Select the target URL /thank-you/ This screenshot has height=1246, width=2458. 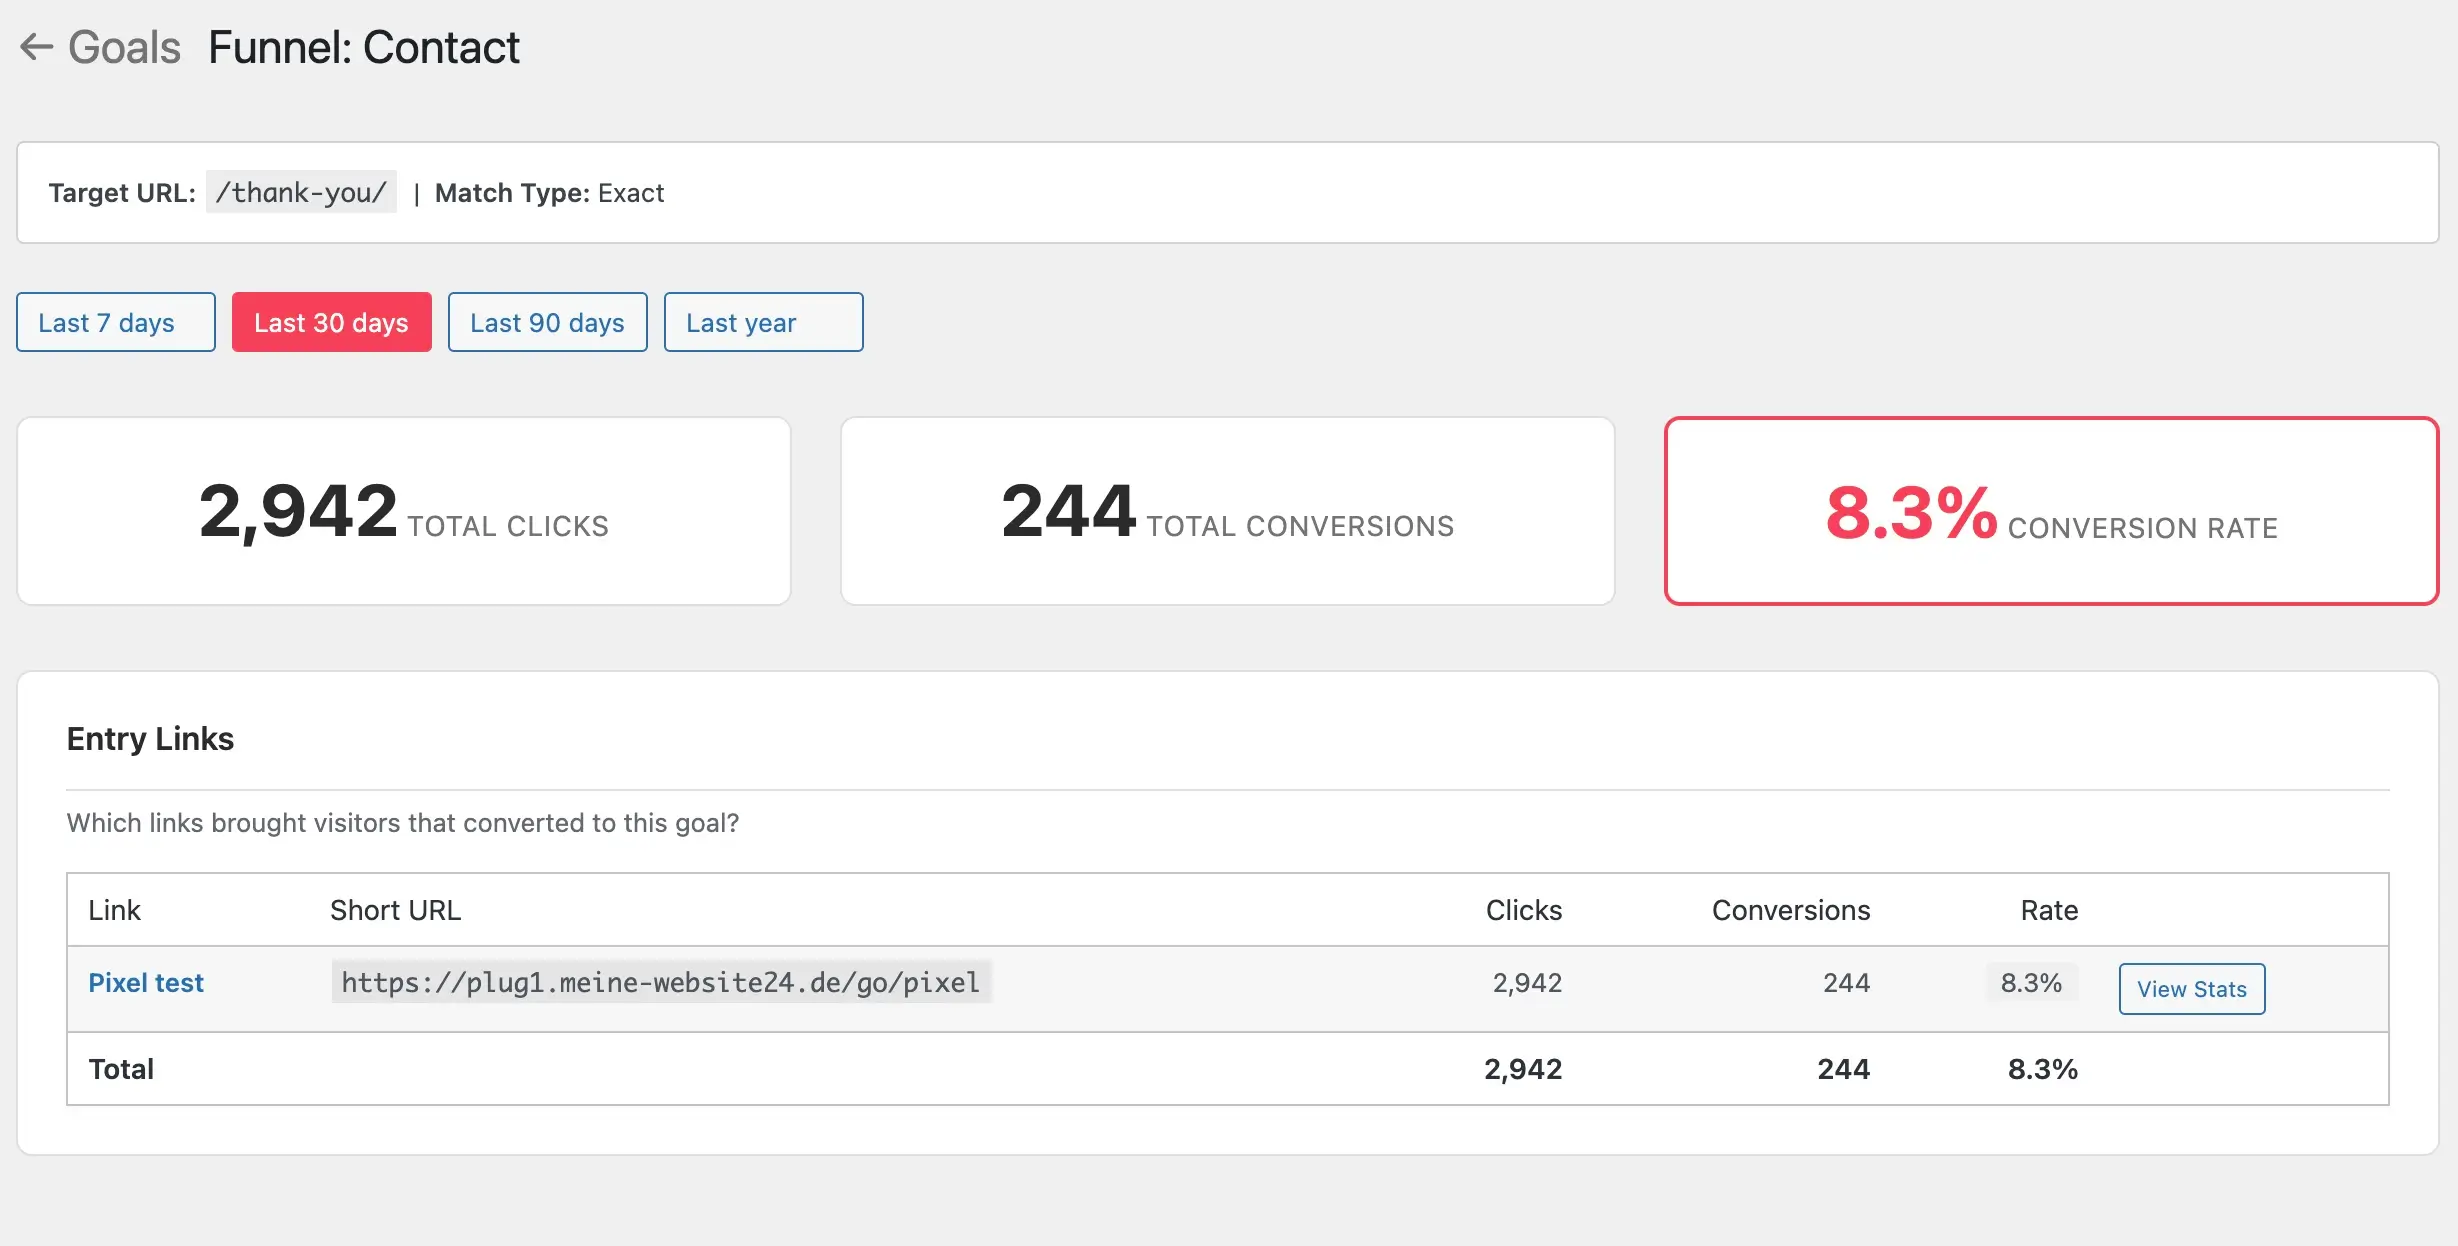300,192
